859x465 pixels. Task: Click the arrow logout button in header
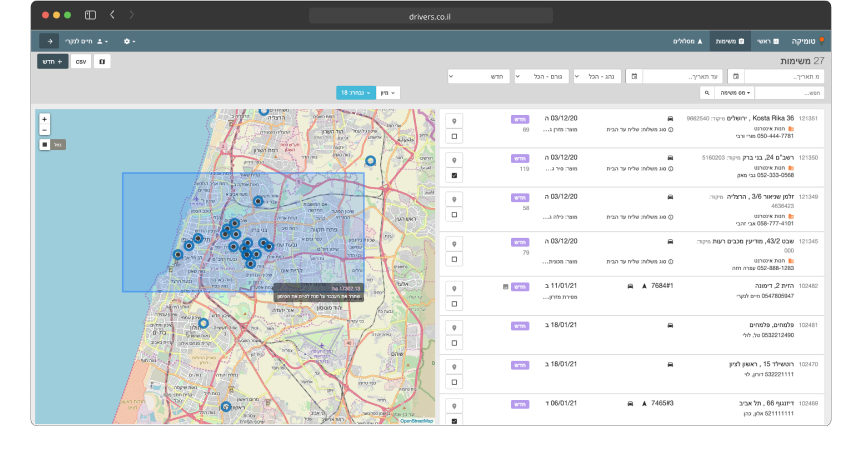[49, 41]
